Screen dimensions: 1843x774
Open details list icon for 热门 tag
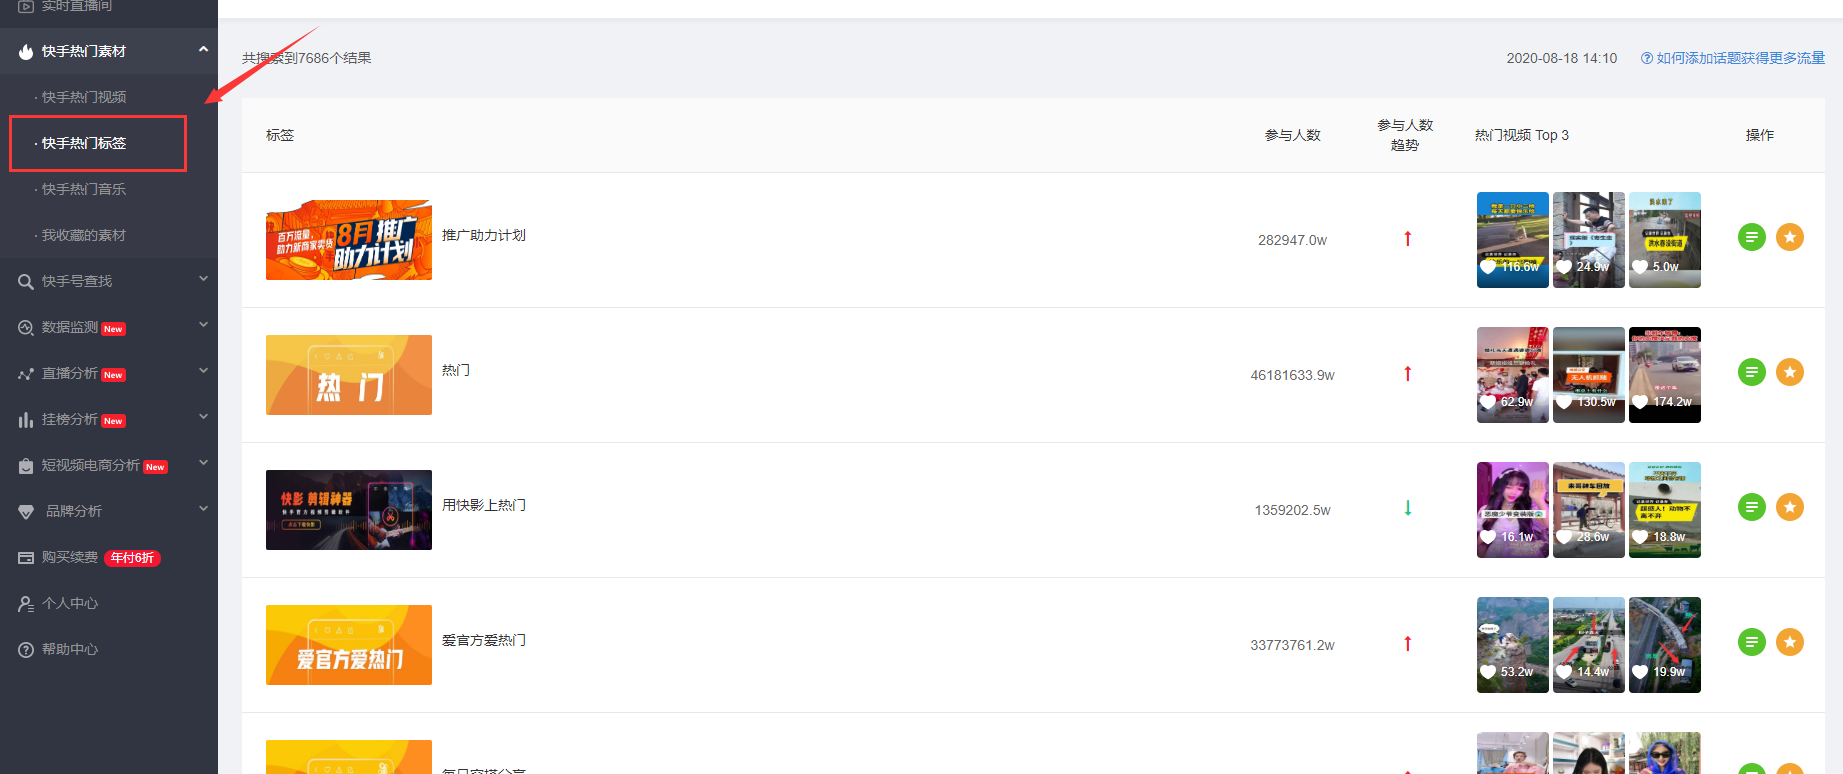click(x=1752, y=372)
